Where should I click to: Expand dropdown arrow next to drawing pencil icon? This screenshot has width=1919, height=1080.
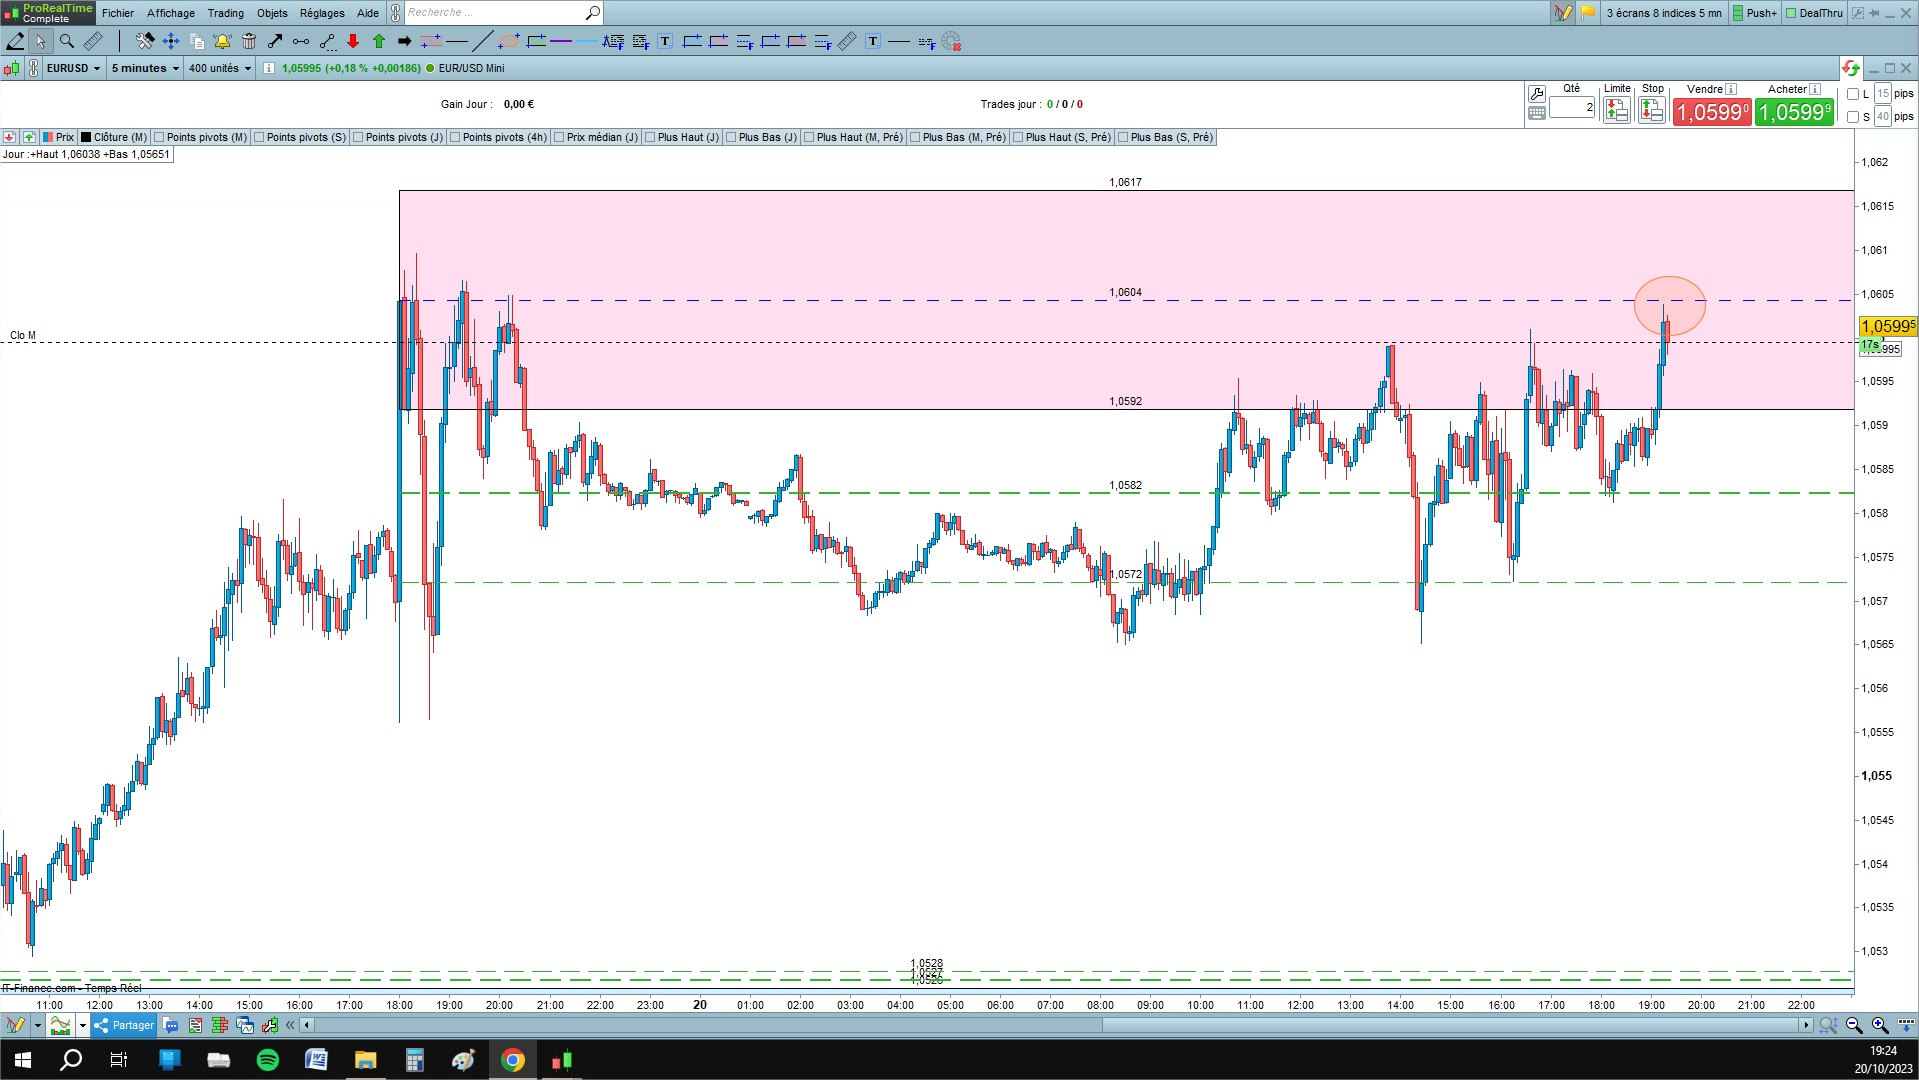(37, 1025)
